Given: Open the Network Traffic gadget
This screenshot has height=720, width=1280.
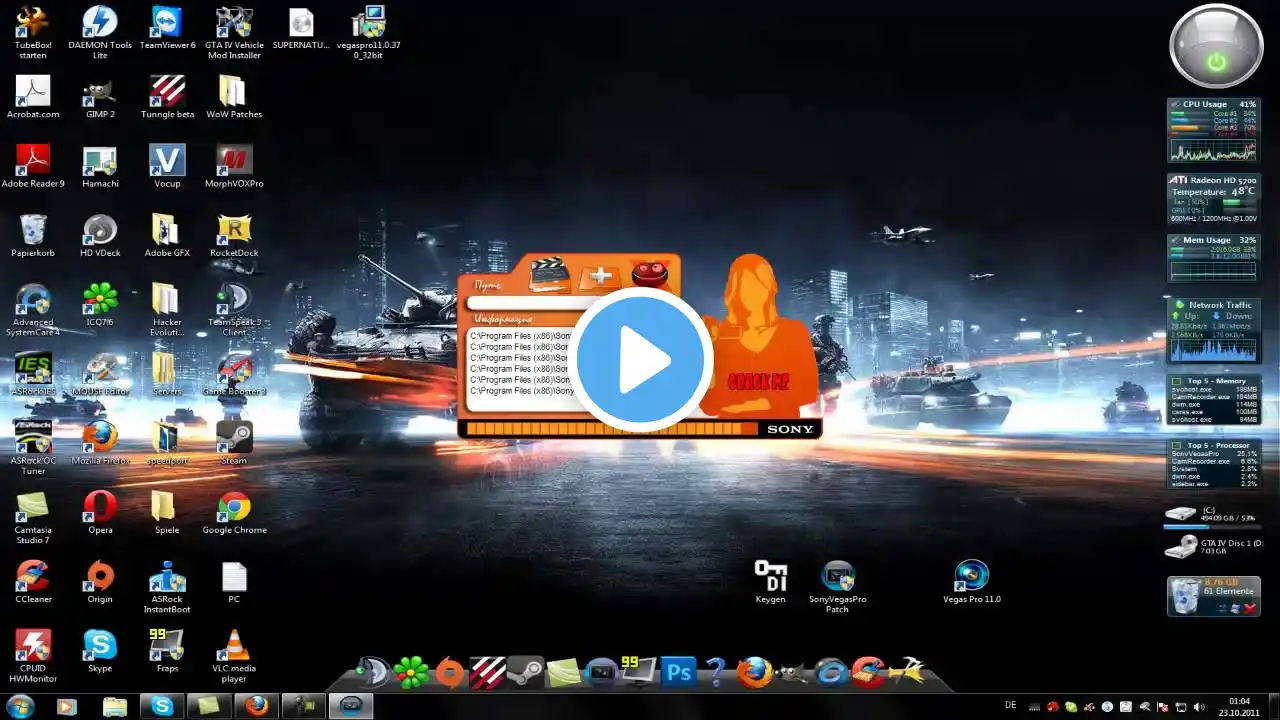Looking at the screenshot, I should pyautogui.click(x=1214, y=330).
